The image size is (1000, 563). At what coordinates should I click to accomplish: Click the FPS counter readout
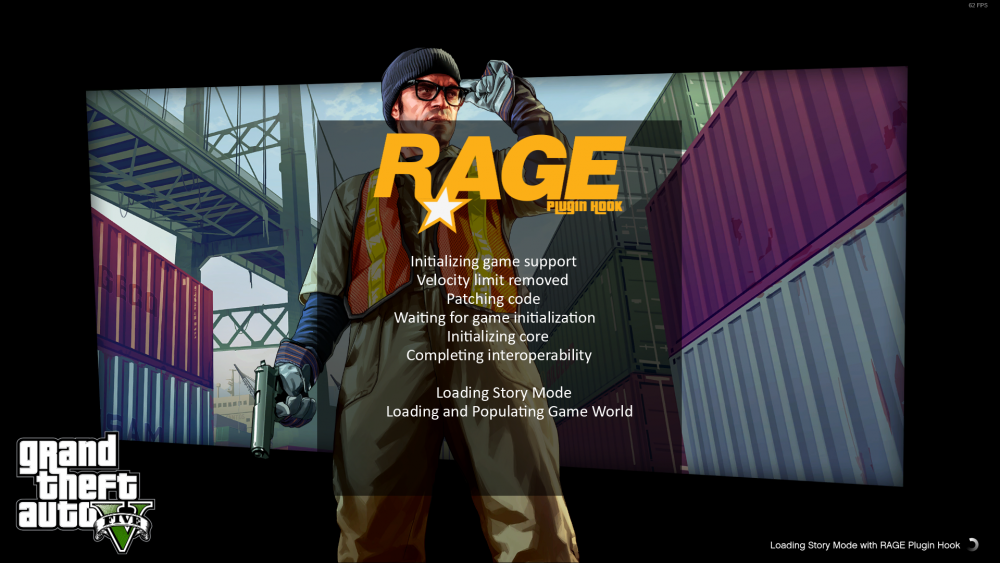click(978, 5)
